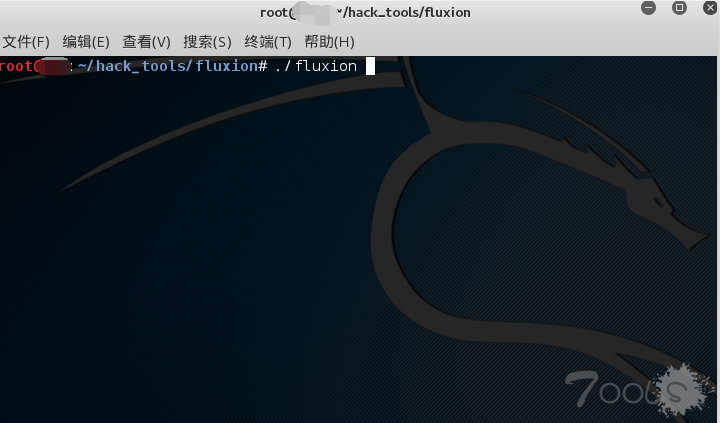Click the ~/hack_tools/fluxion# prompt path
The height and width of the screenshot is (423, 720).
(173, 66)
